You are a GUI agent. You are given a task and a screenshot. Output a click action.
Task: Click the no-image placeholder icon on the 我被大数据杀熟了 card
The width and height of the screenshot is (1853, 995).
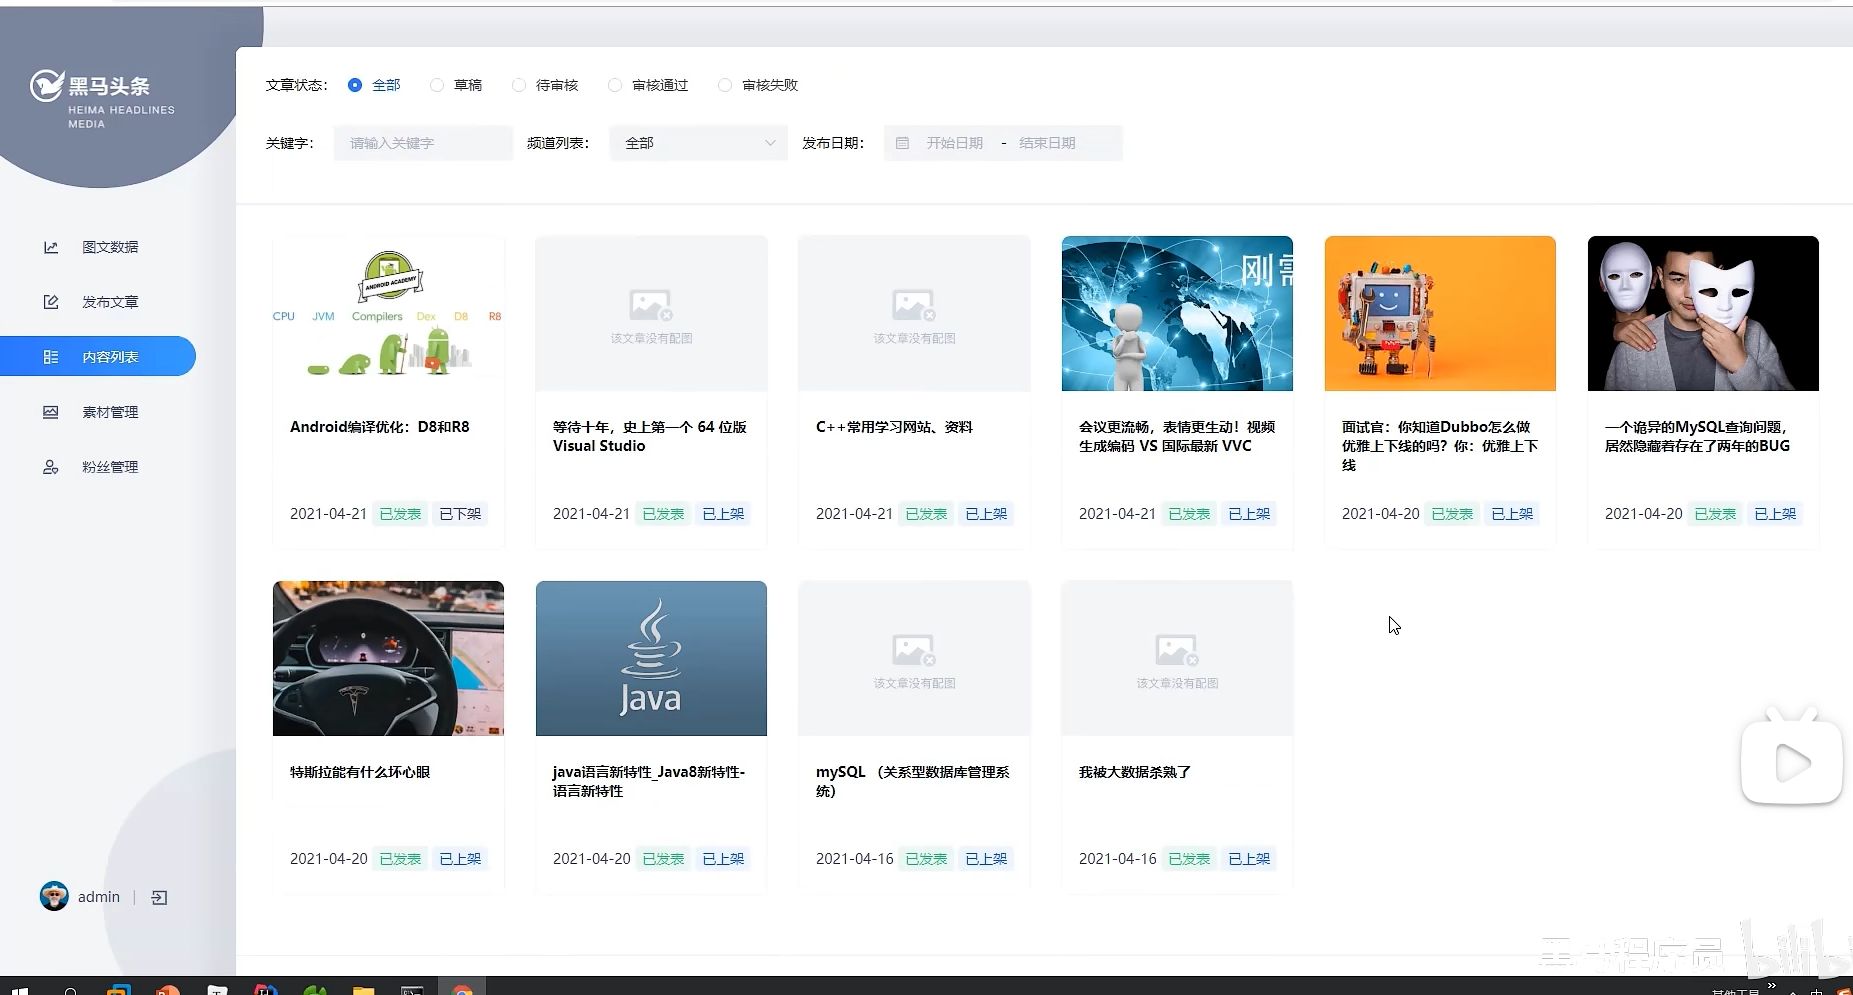1177,650
